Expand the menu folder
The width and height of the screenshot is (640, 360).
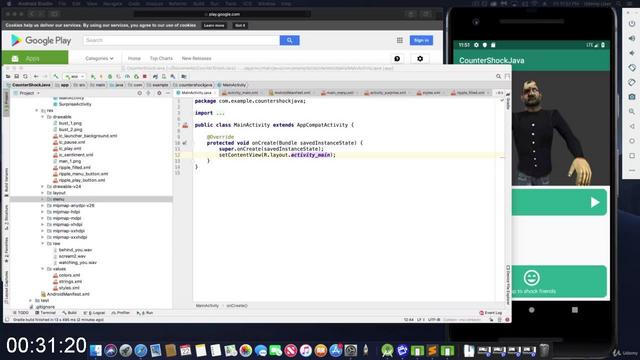[x=42, y=199]
